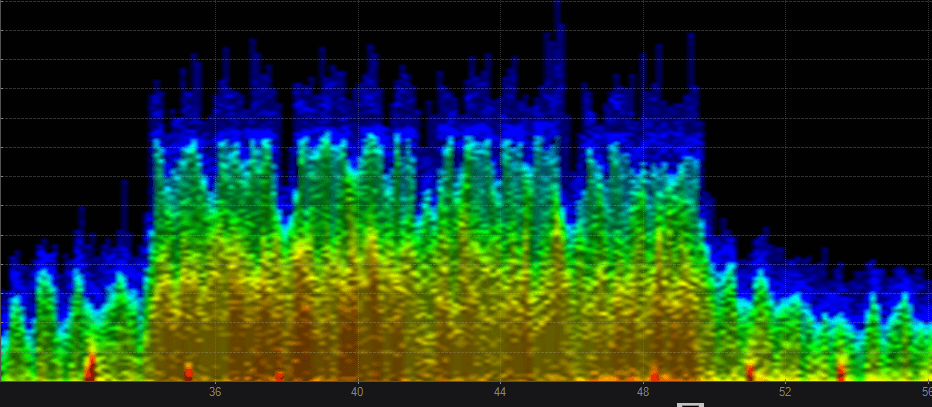Click the channel 36 axis label
Image resolution: width=932 pixels, height=407 pixels.
[215, 393]
